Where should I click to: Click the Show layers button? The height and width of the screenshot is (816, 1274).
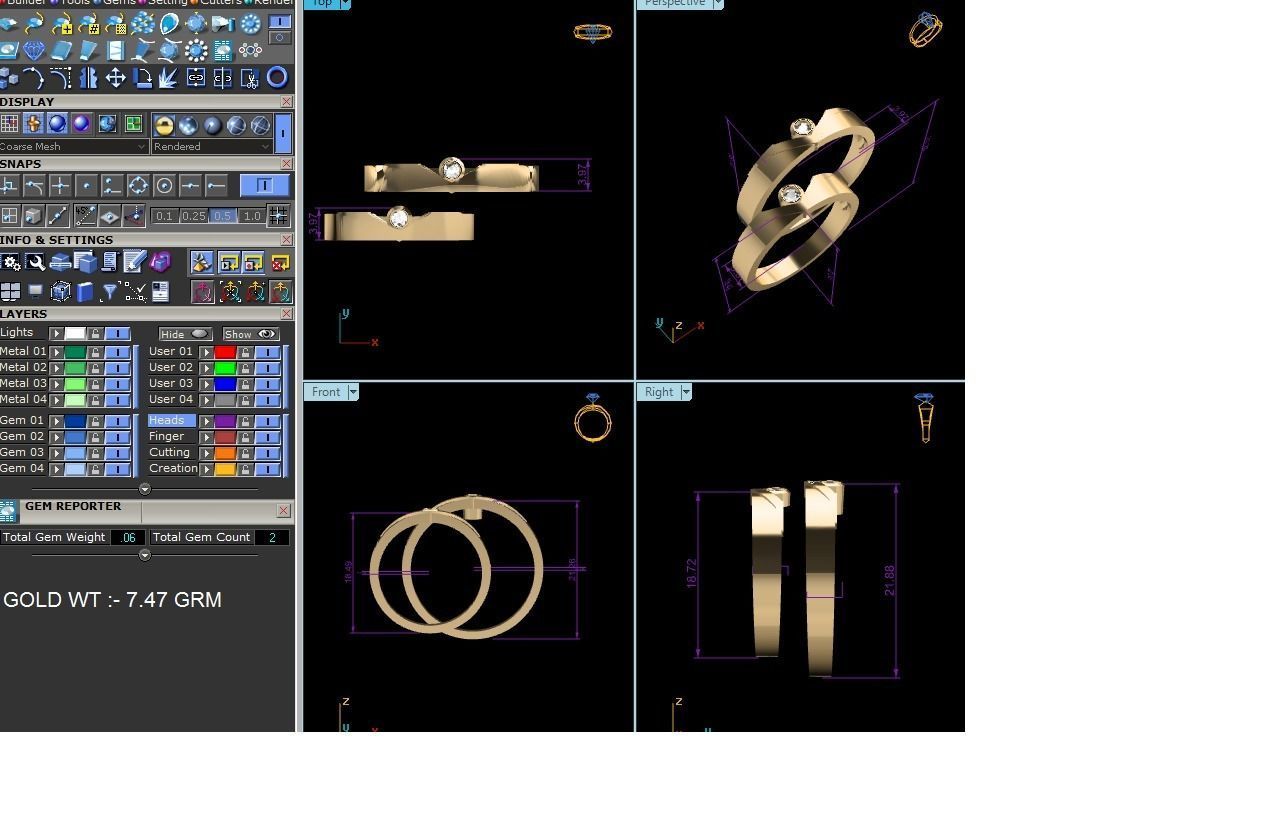coord(250,334)
